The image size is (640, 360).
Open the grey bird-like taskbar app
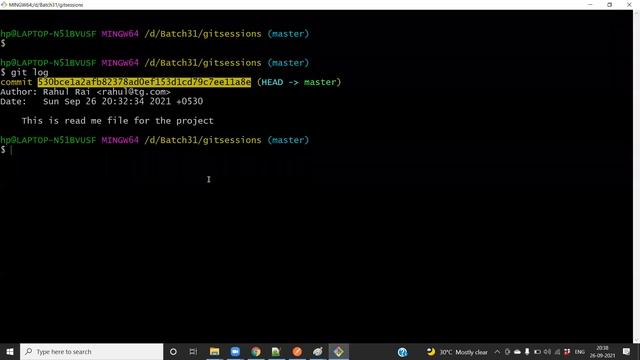318,351
